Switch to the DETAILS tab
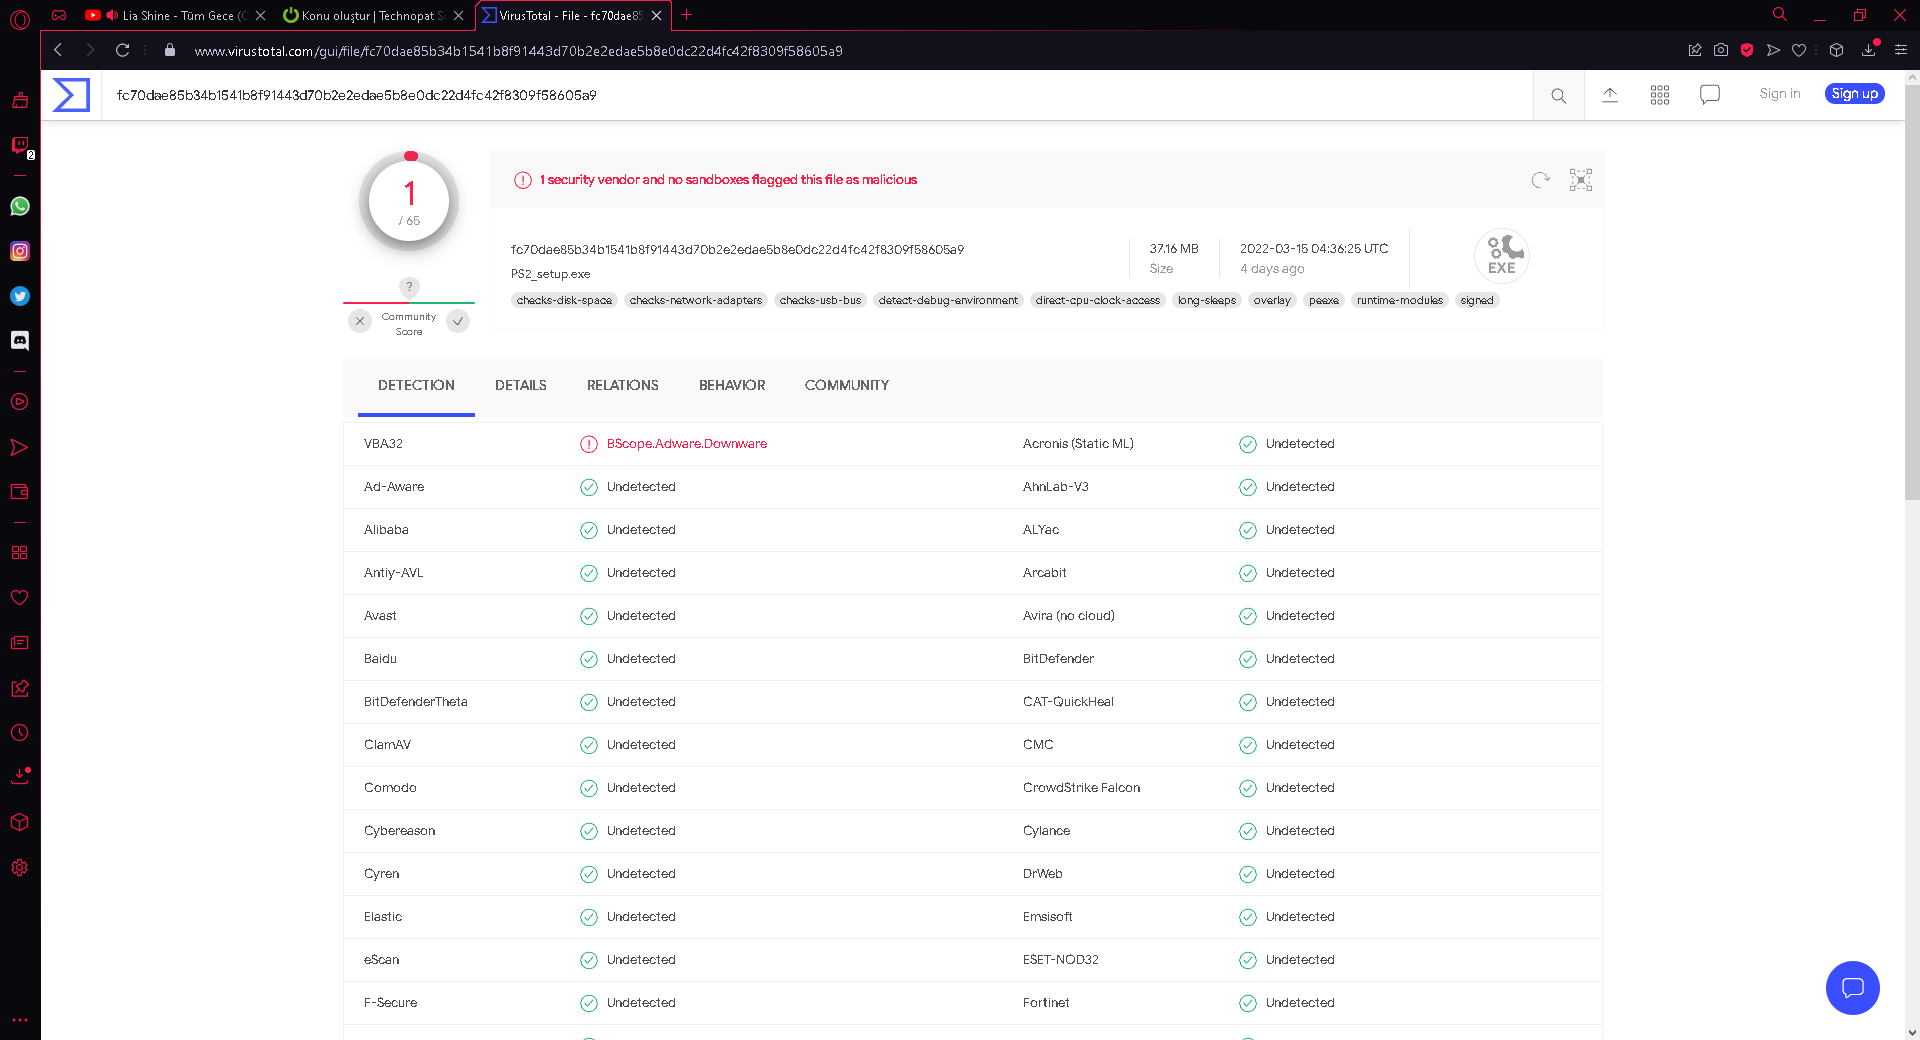The height and width of the screenshot is (1040, 1920). 521,386
